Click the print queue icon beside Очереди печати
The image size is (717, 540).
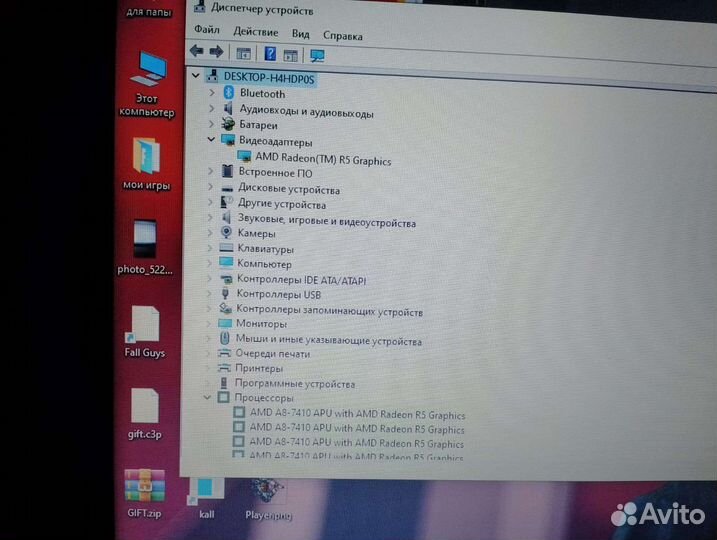coord(224,353)
